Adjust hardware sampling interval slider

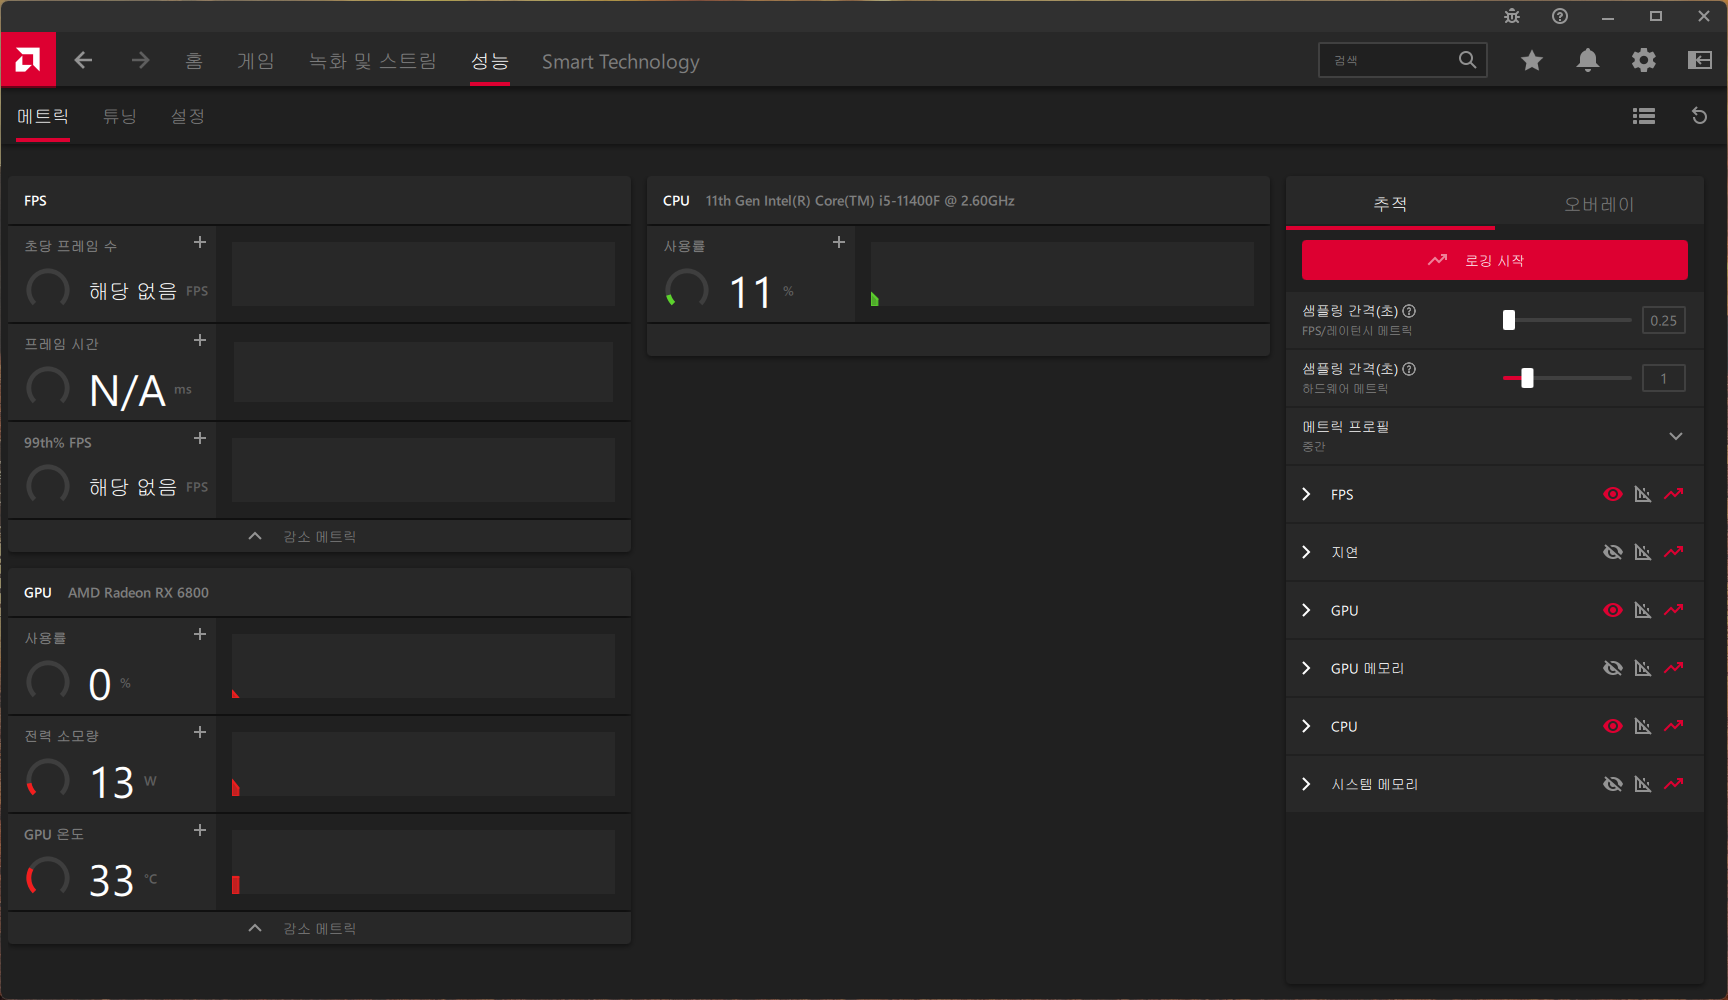(1567, 378)
